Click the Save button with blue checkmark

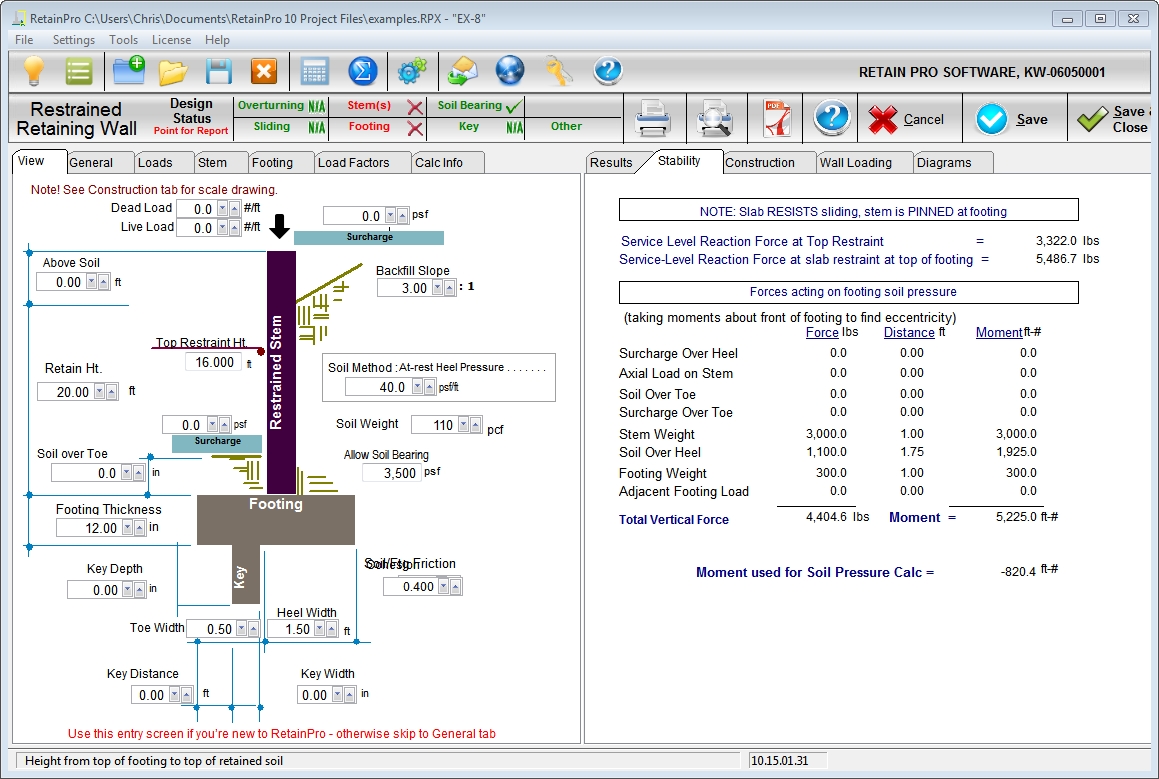coord(1012,119)
